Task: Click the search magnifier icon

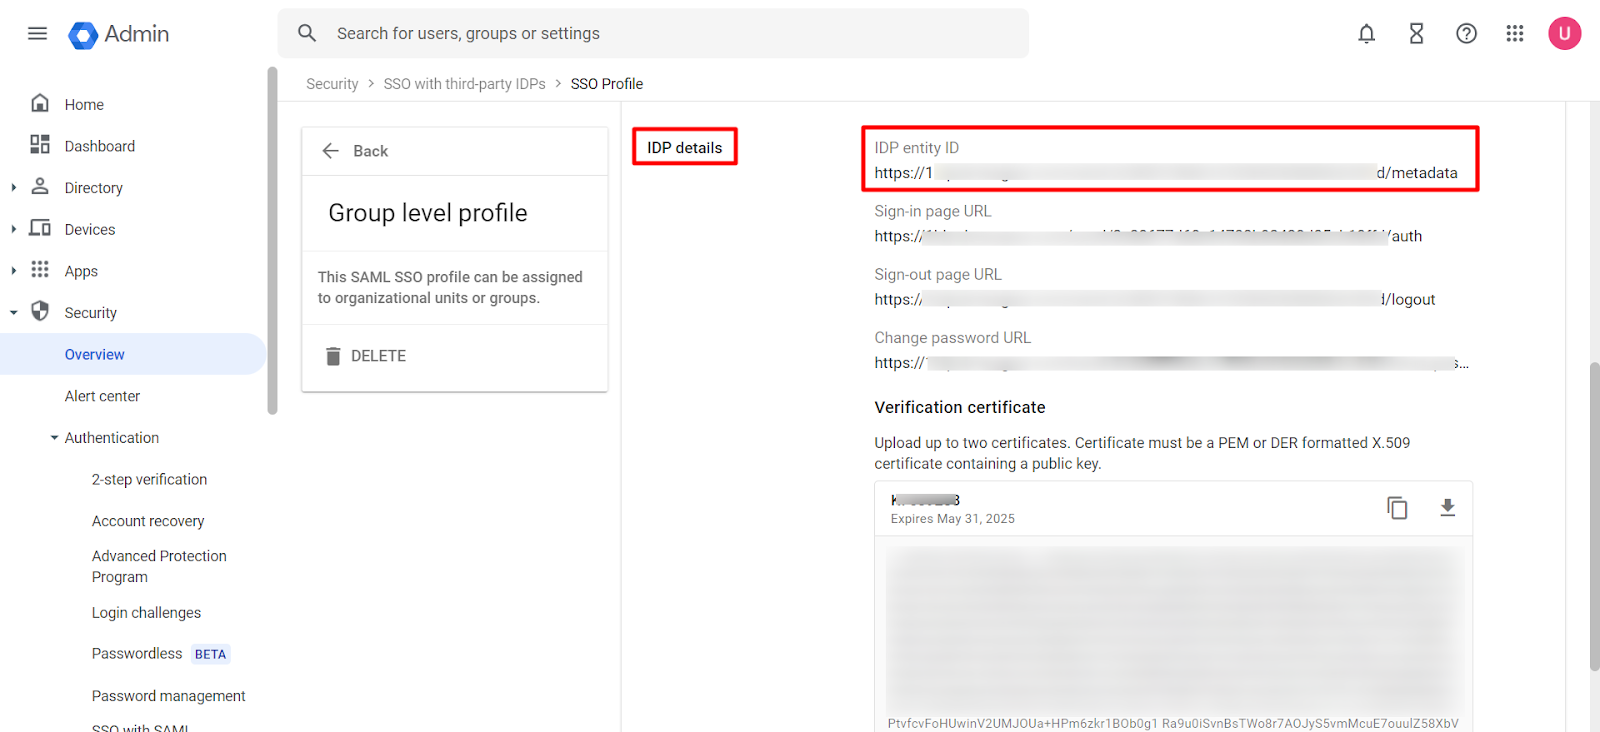Action: [307, 33]
